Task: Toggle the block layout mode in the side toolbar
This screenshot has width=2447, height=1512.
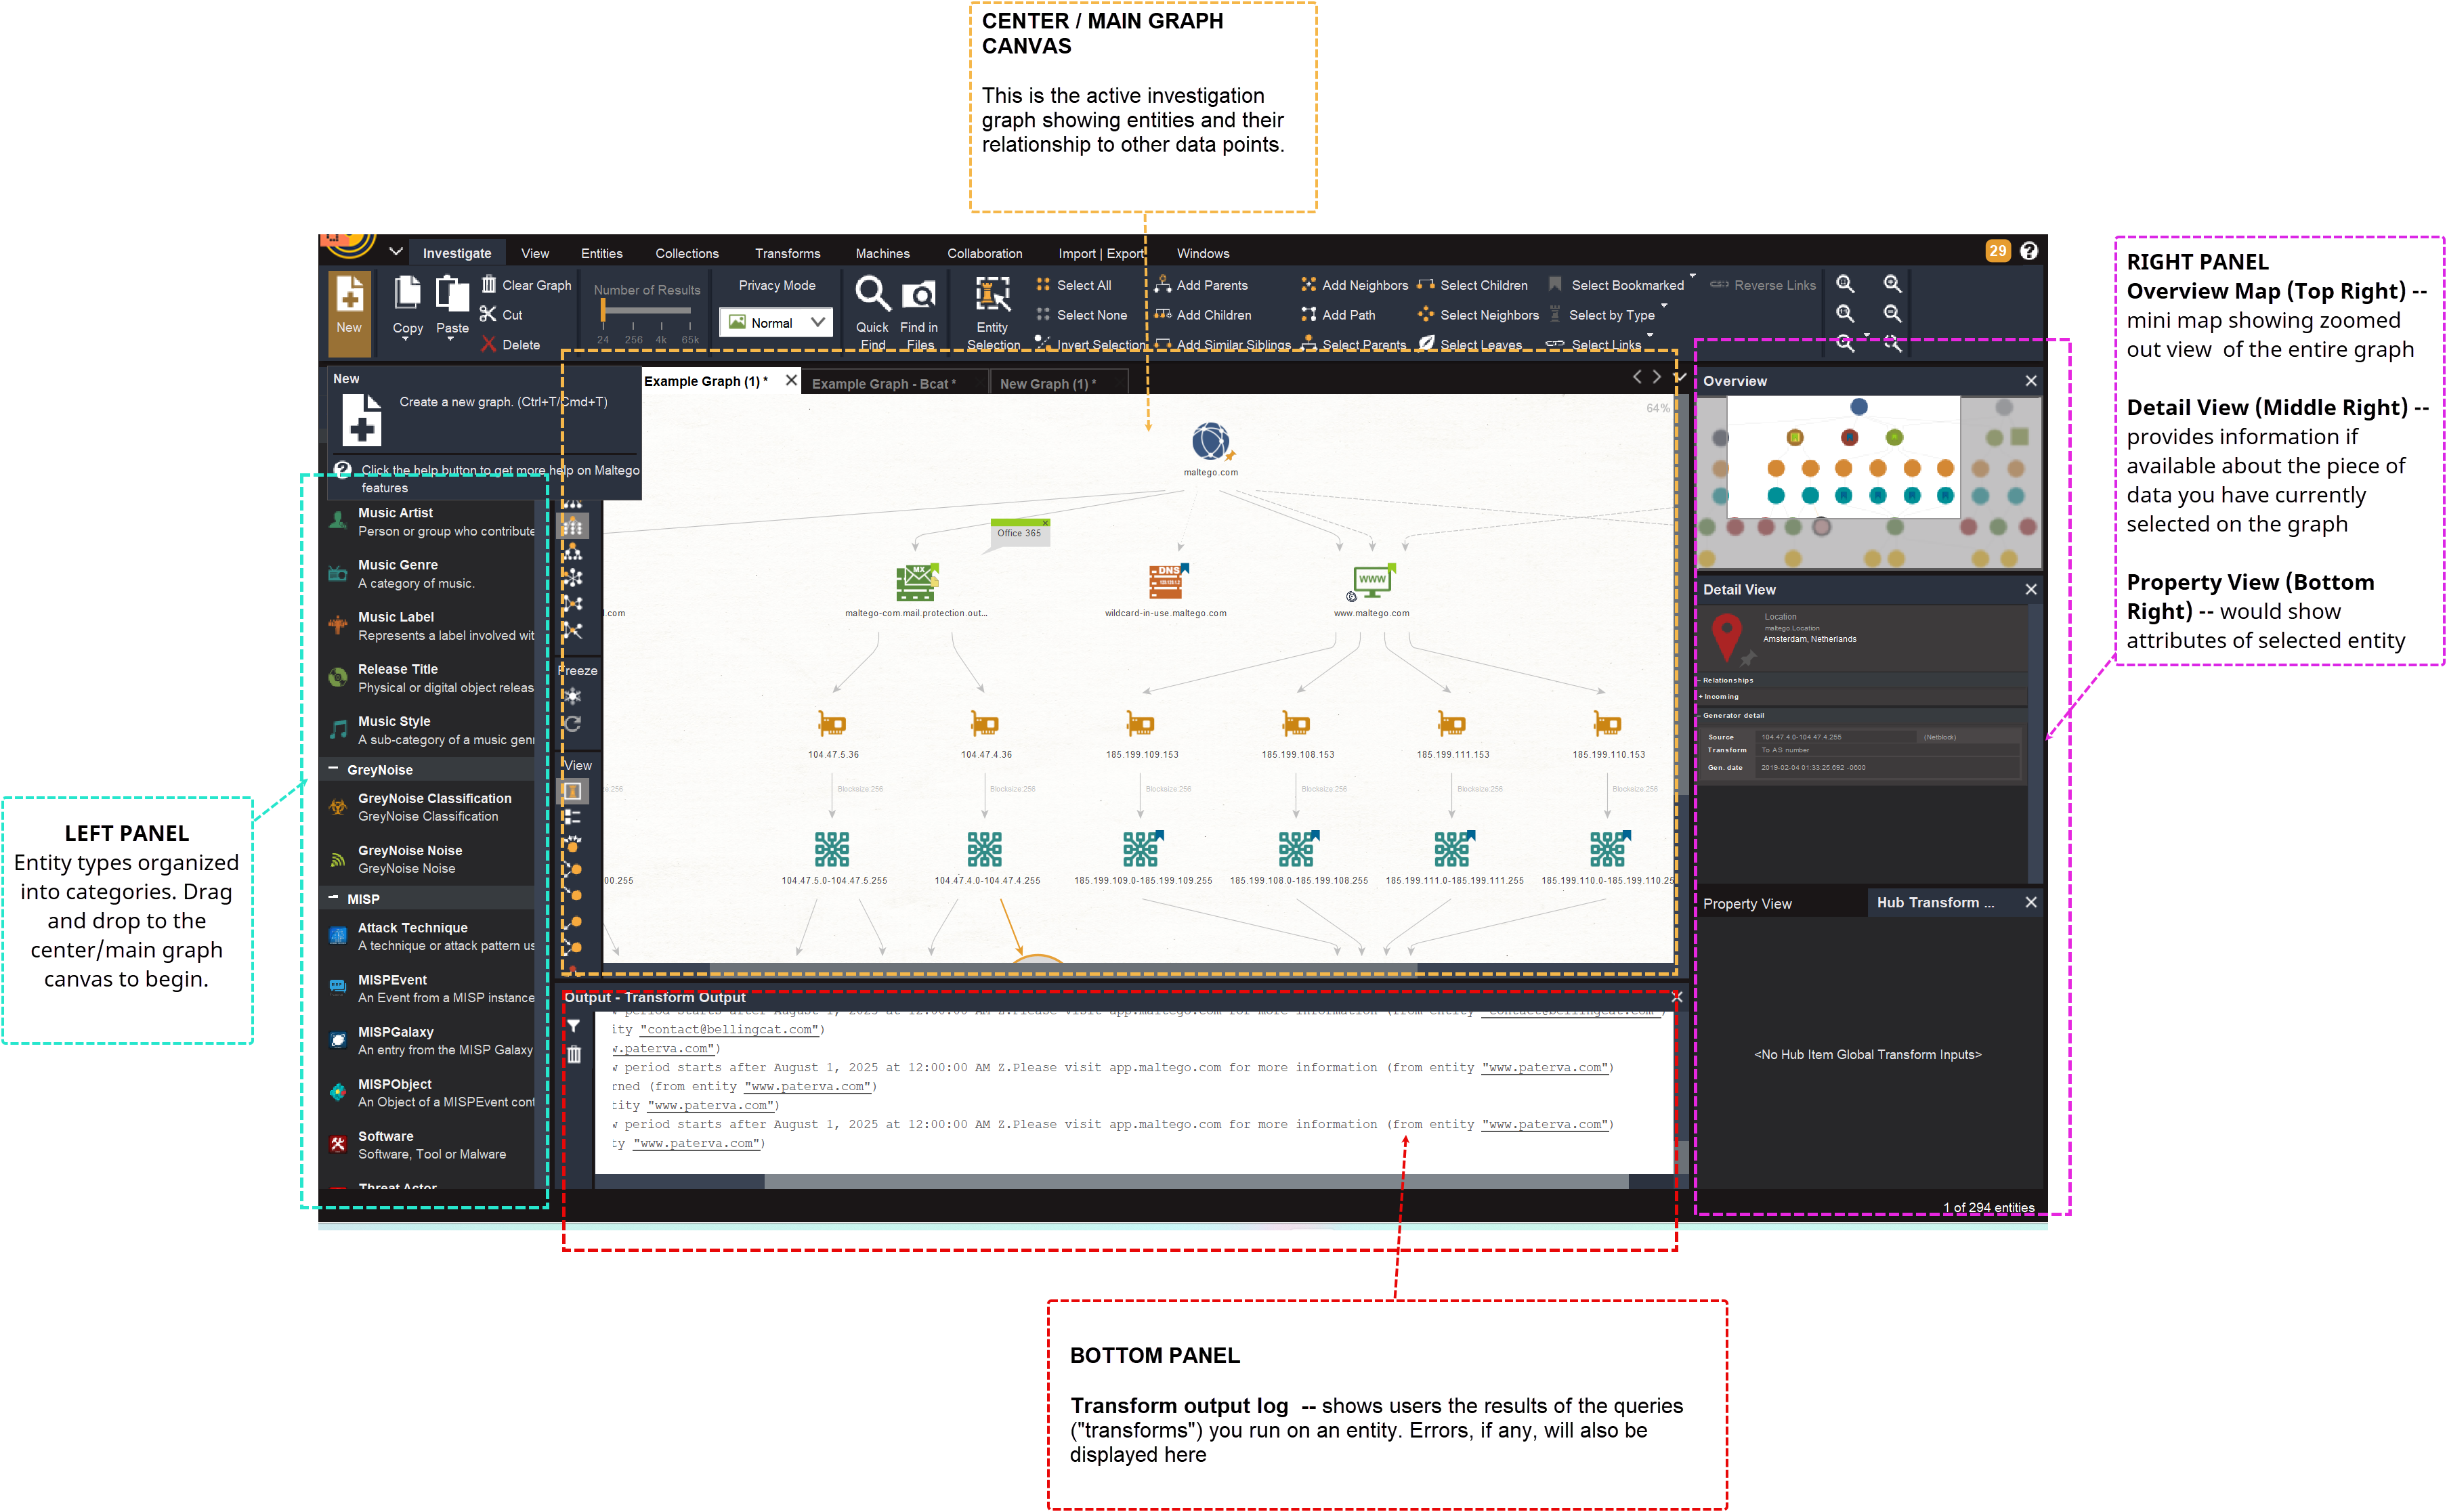Action: point(572,526)
